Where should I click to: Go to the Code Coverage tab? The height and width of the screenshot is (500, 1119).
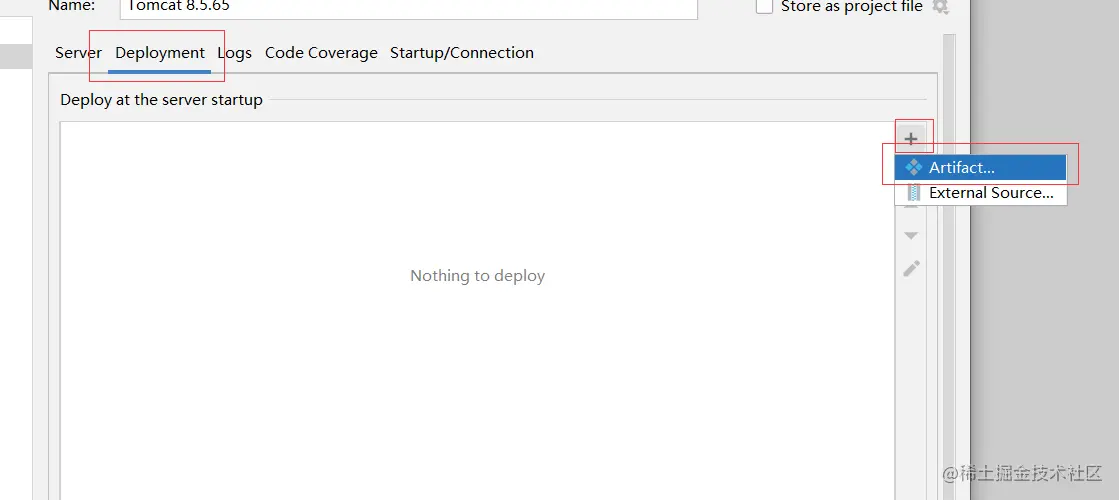(x=321, y=53)
